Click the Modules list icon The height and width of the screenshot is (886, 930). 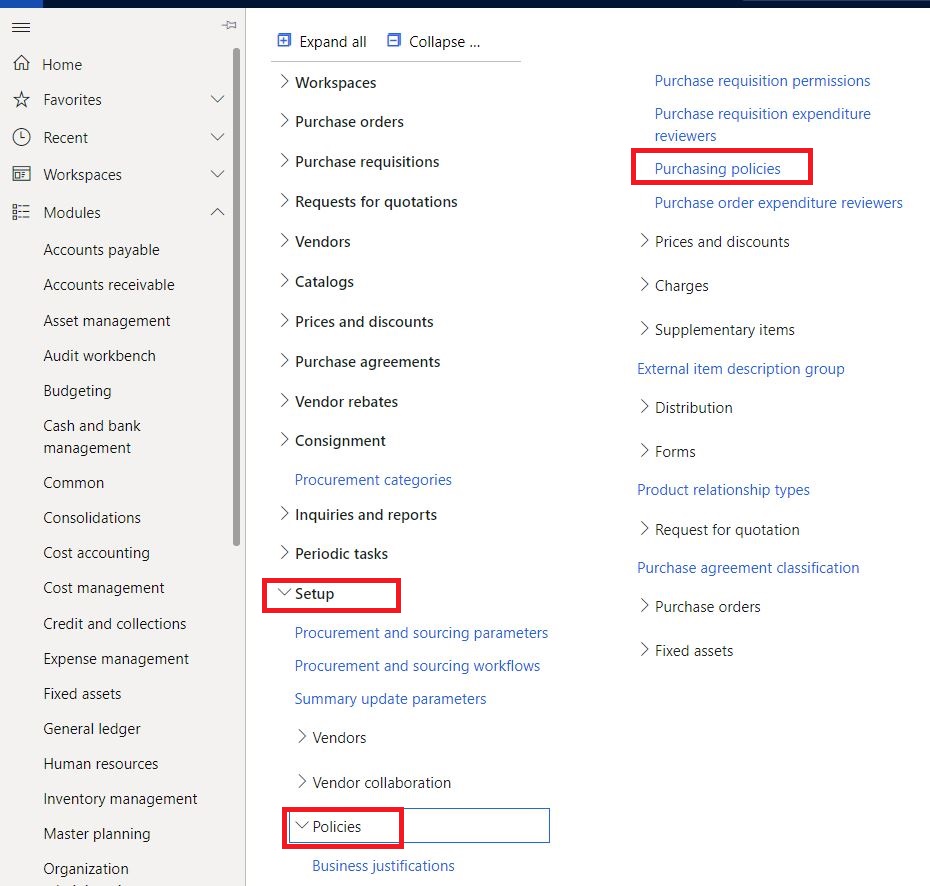point(21,211)
